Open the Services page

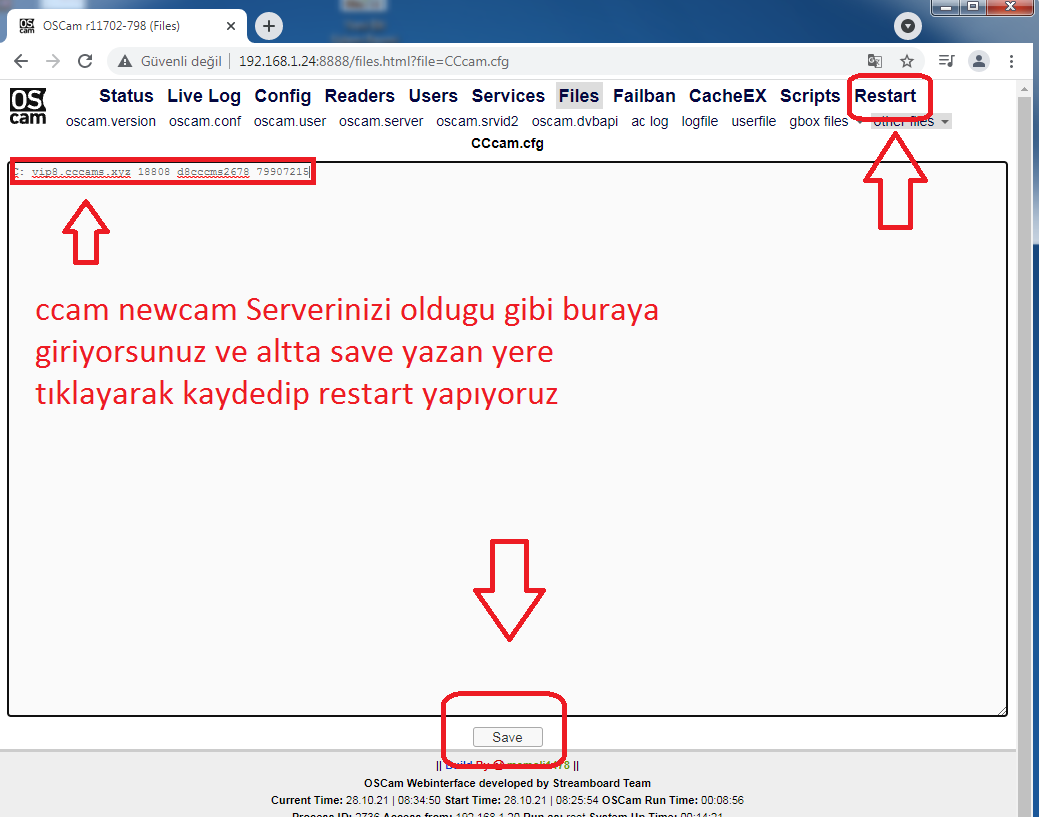click(x=508, y=96)
